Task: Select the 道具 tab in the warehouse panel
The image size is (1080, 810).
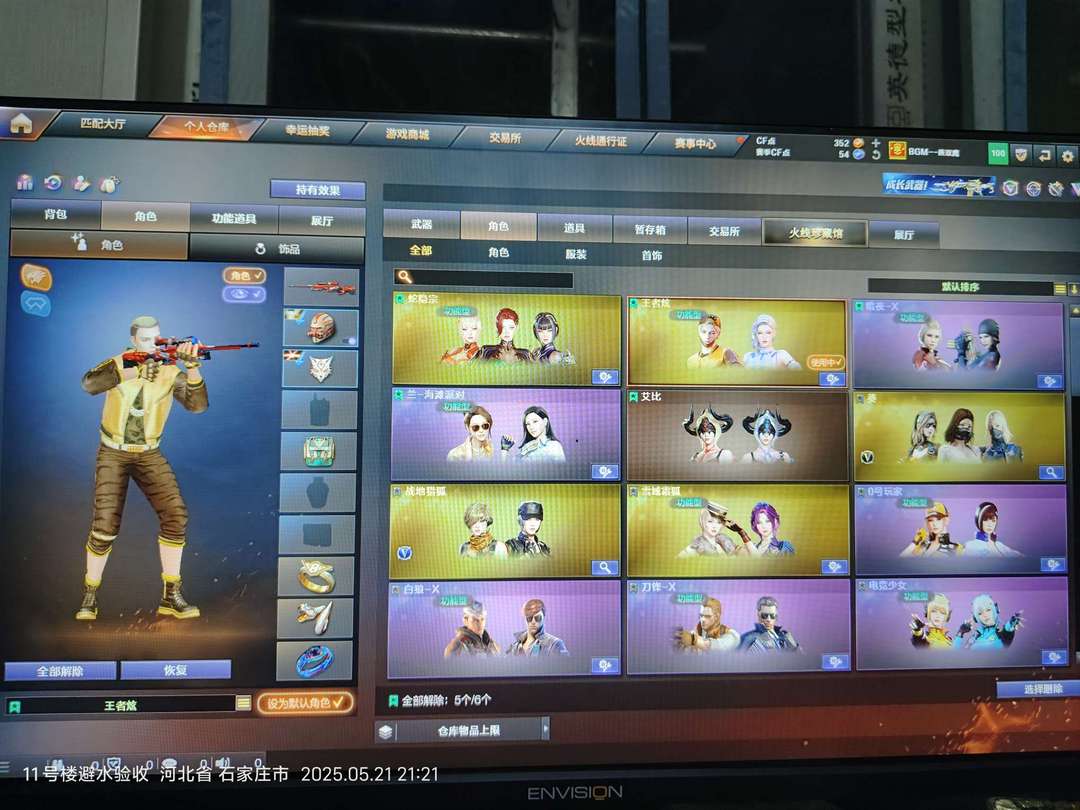Action: click(x=574, y=228)
